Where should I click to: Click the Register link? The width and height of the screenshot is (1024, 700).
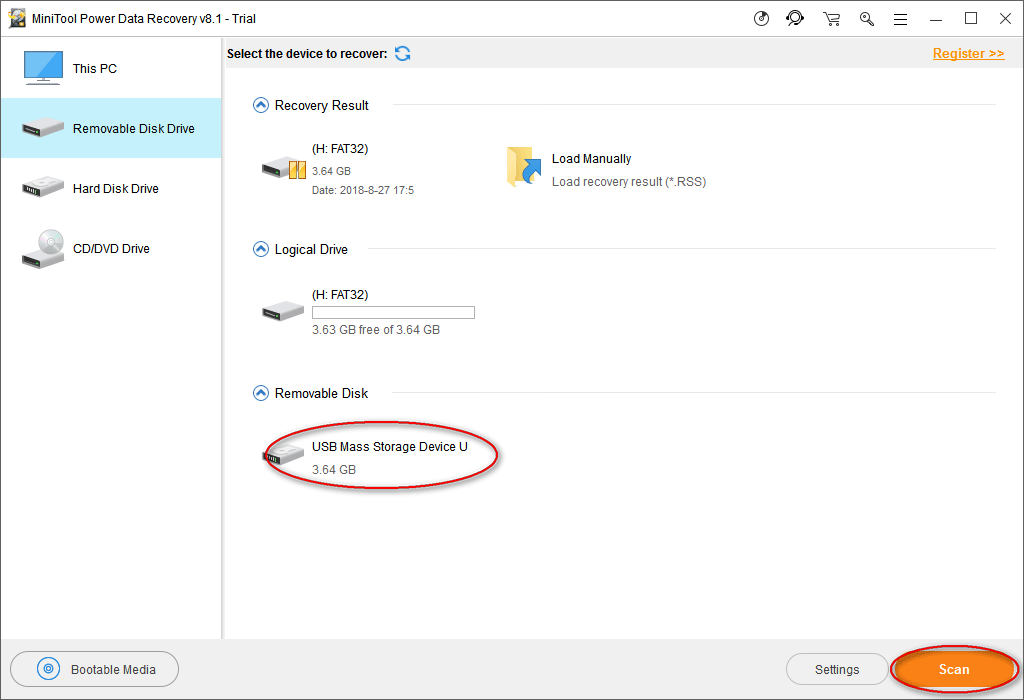pyautogui.click(x=968, y=53)
